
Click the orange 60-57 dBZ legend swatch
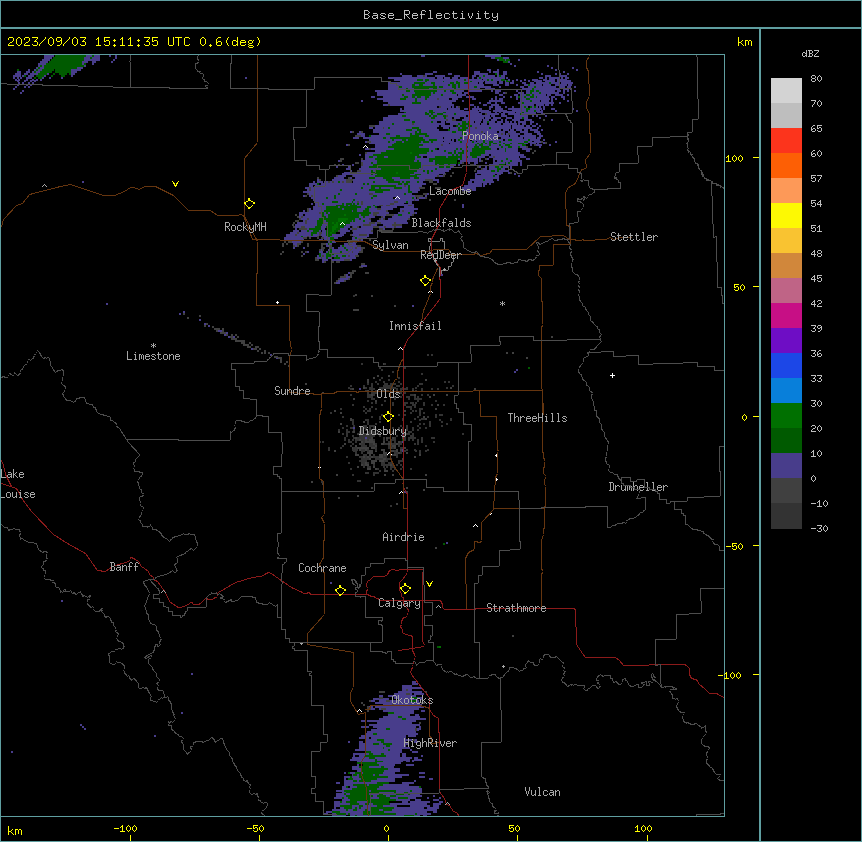pos(786,165)
